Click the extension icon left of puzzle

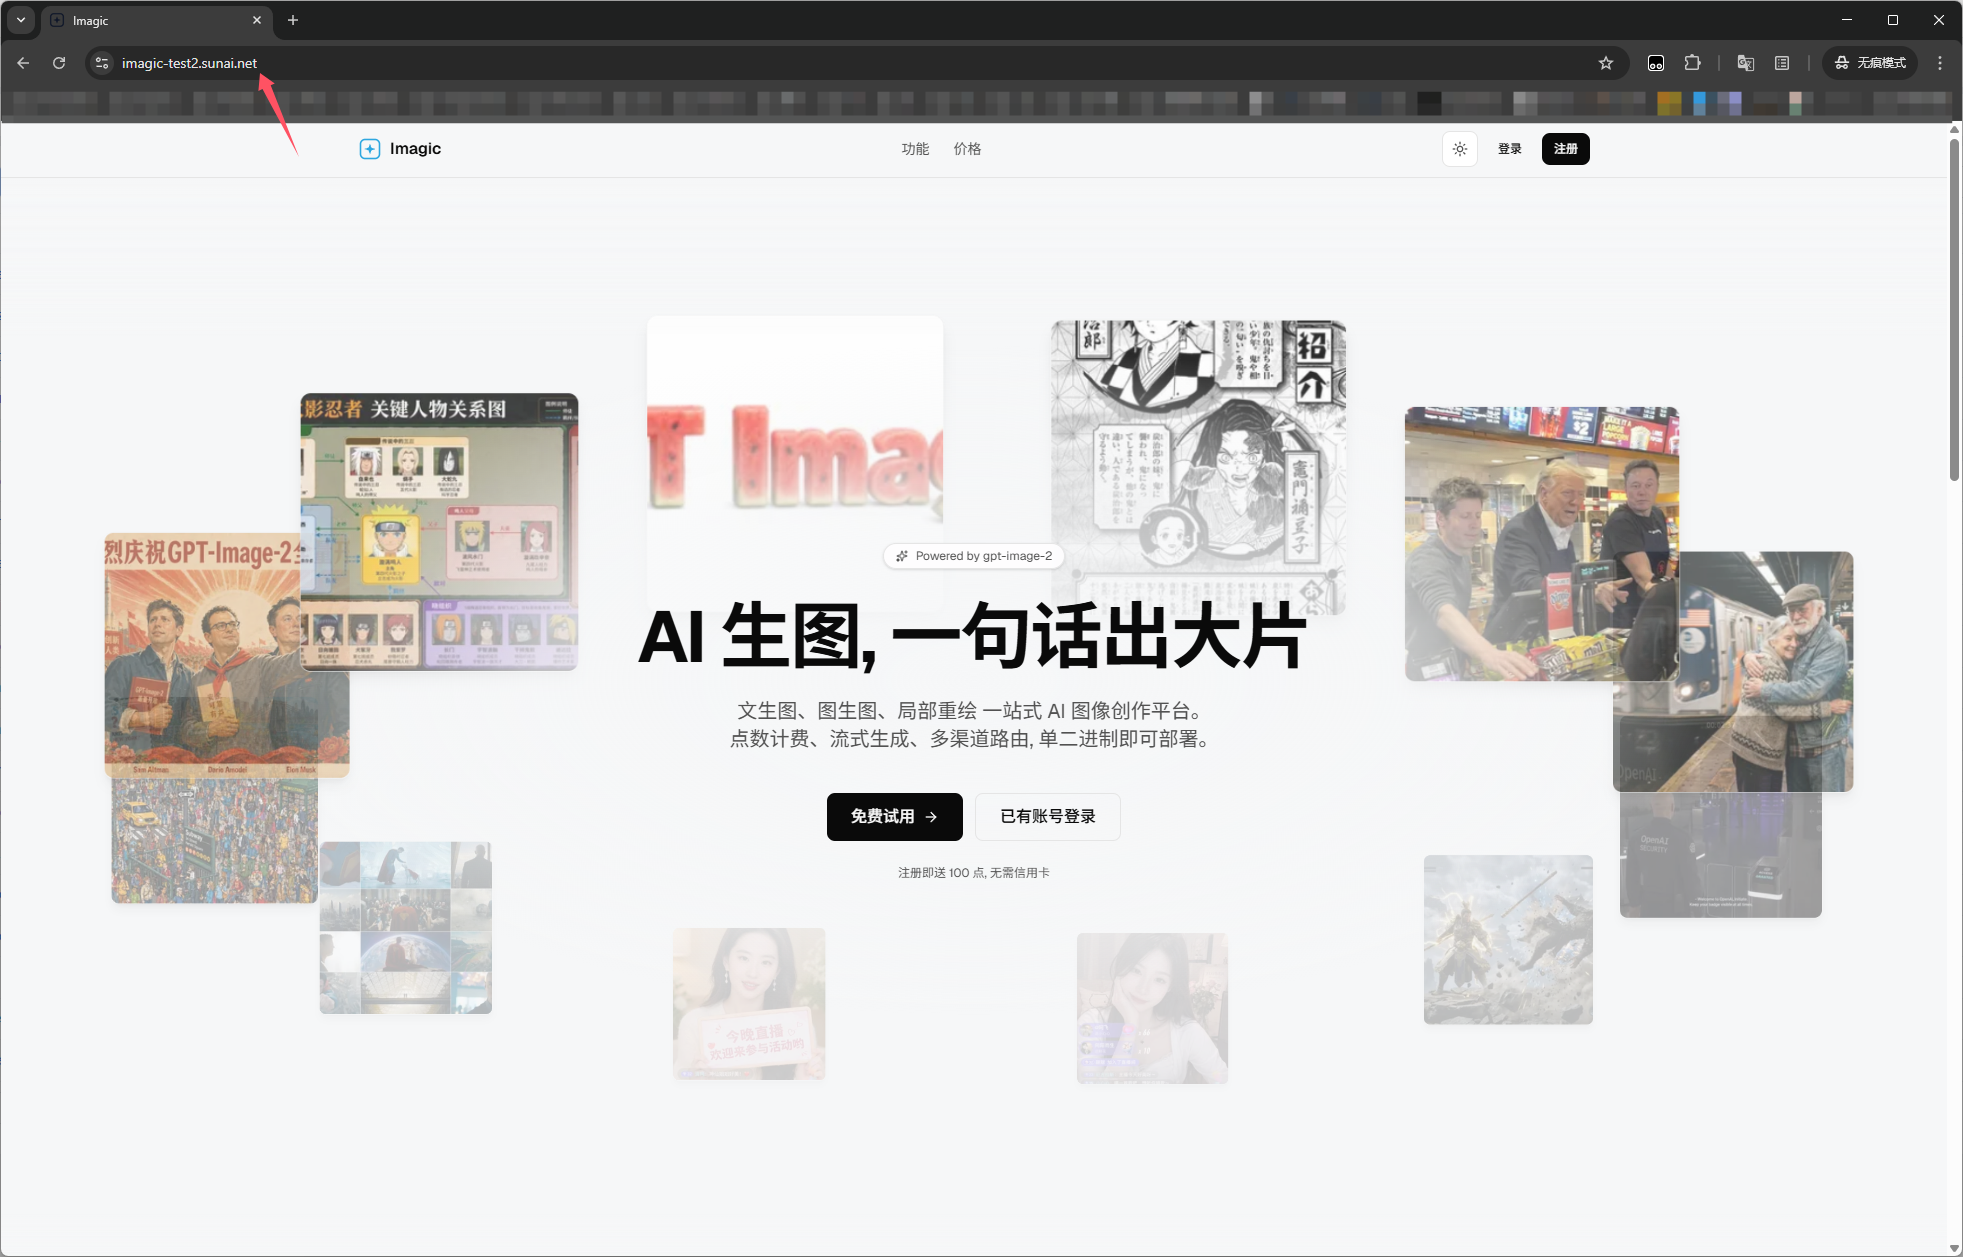click(x=1656, y=63)
